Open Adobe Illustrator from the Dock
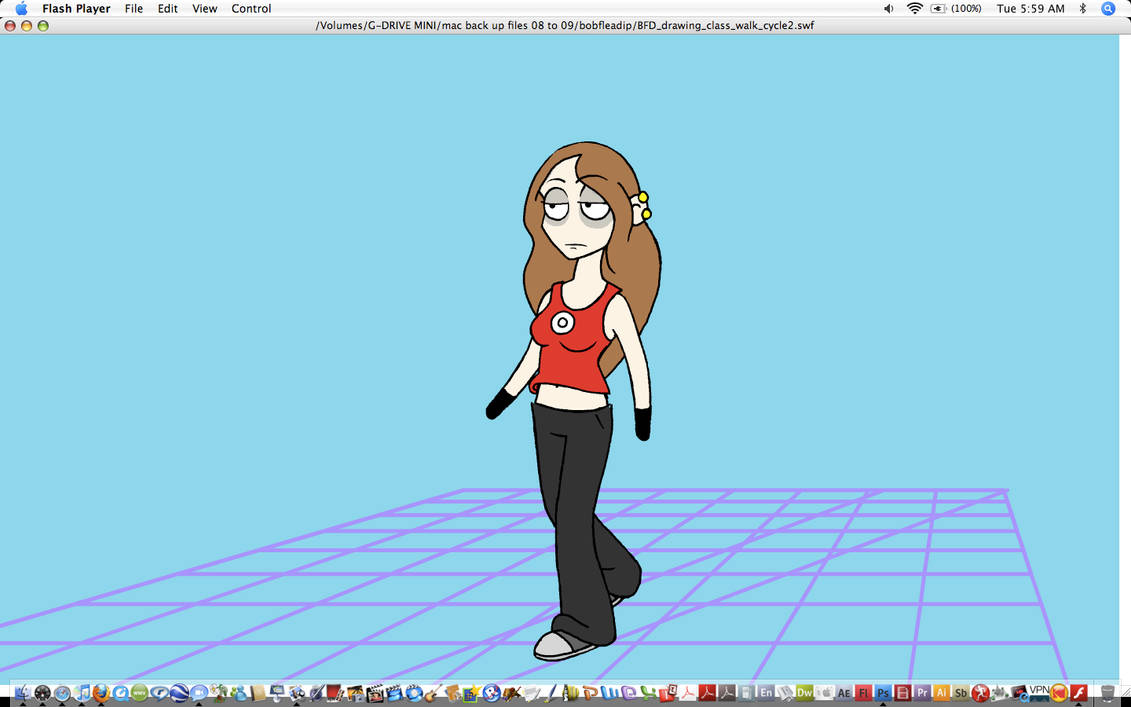The image size is (1131, 707). click(941, 692)
